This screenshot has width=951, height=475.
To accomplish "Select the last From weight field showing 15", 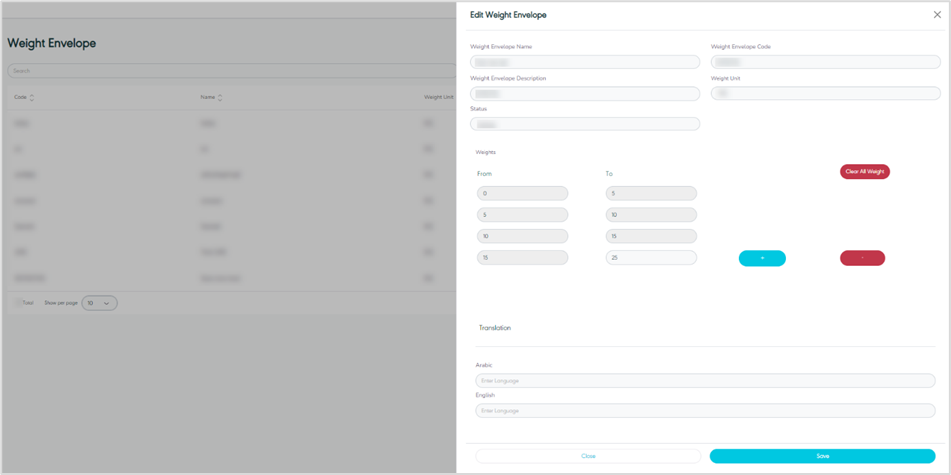I will coord(522,258).
